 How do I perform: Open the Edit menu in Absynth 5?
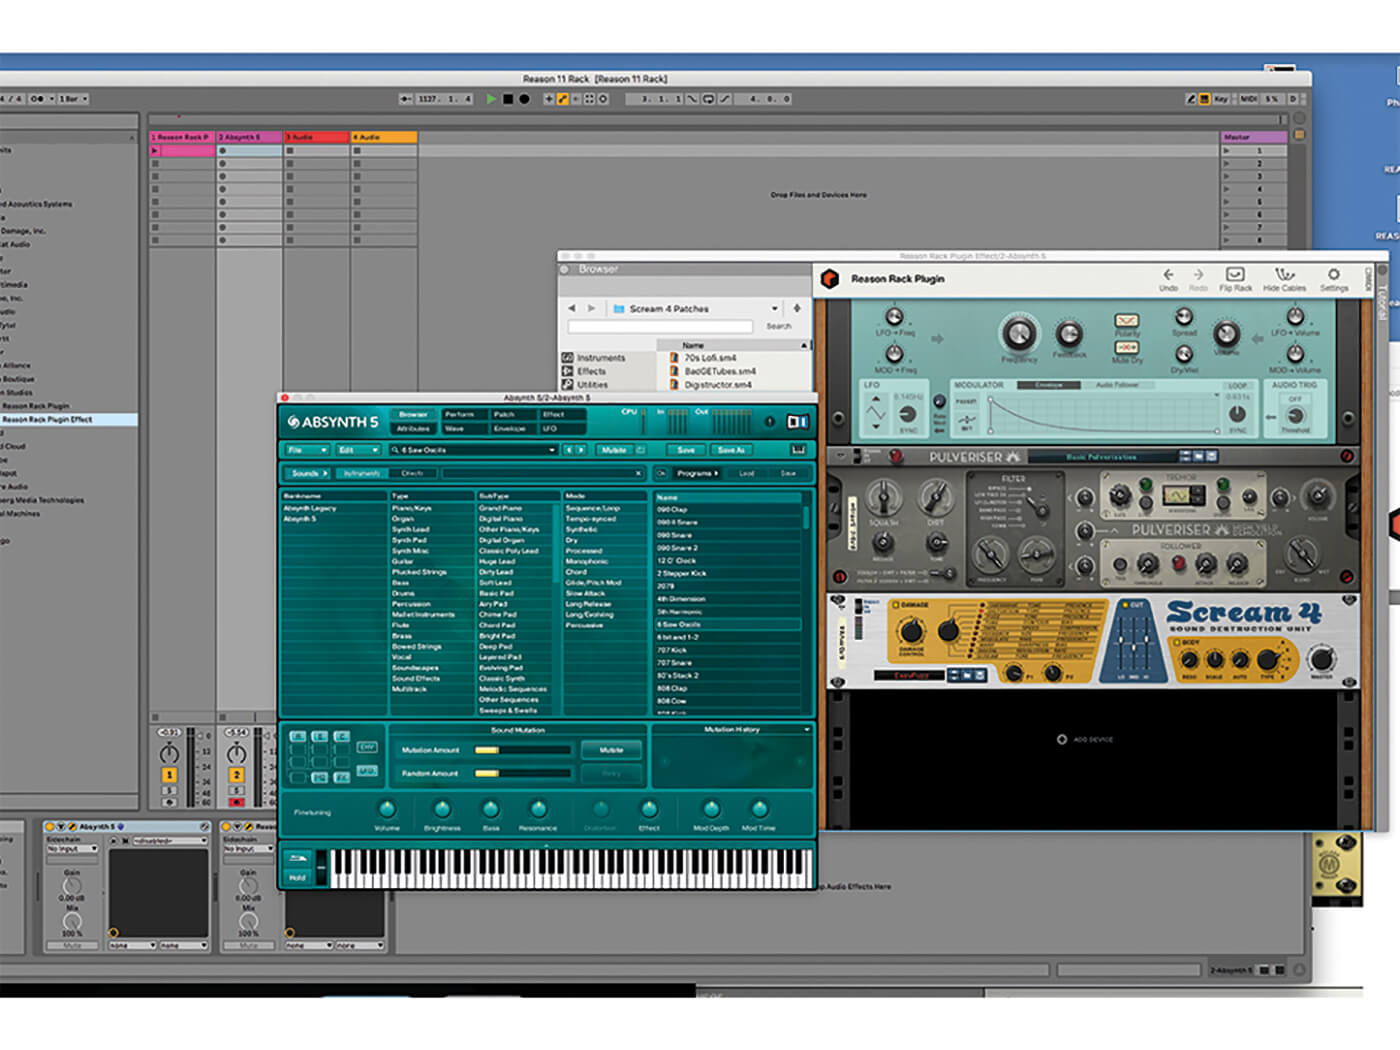point(358,449)
